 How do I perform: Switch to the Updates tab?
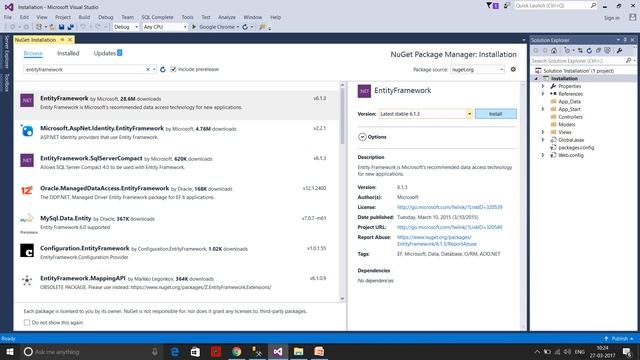[108, 53]
